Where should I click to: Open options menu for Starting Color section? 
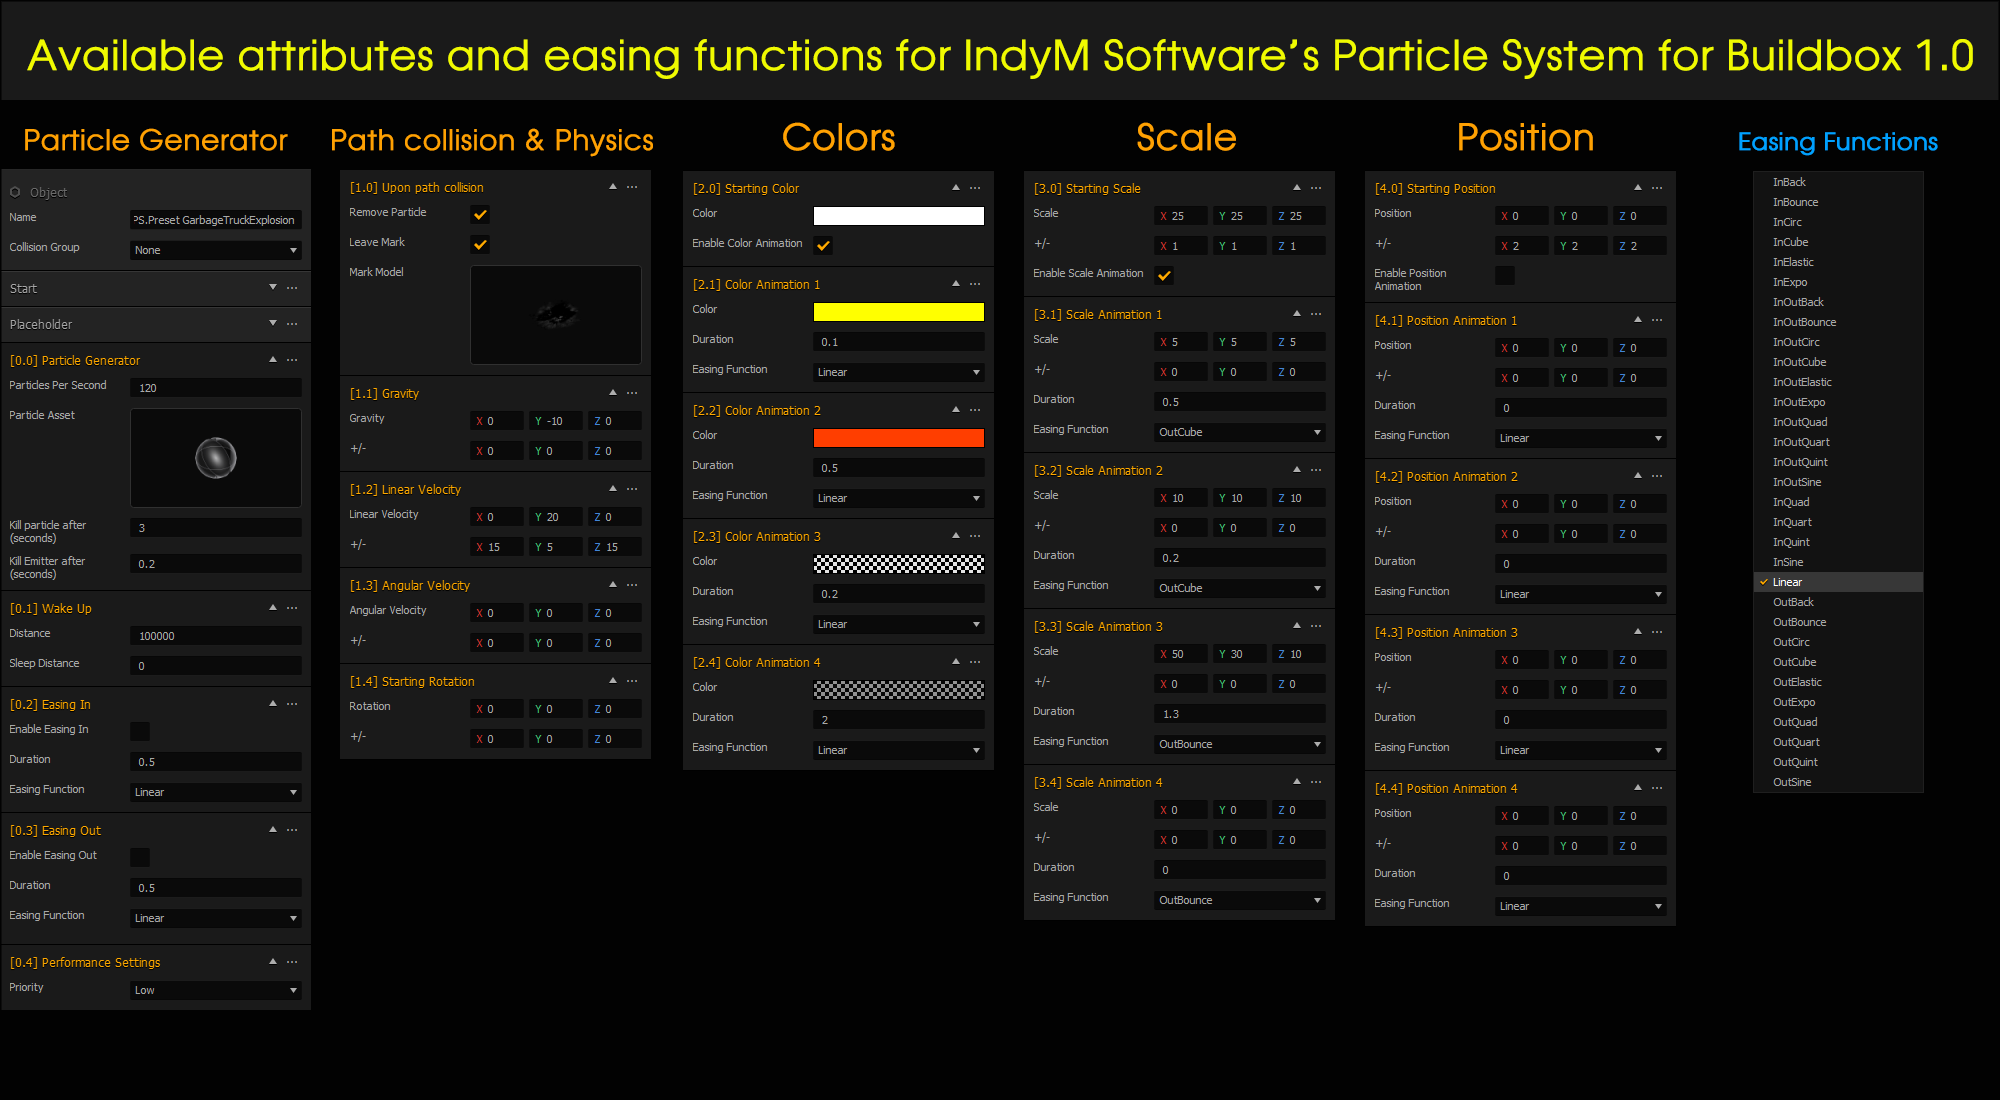click(x=976, y=187)
